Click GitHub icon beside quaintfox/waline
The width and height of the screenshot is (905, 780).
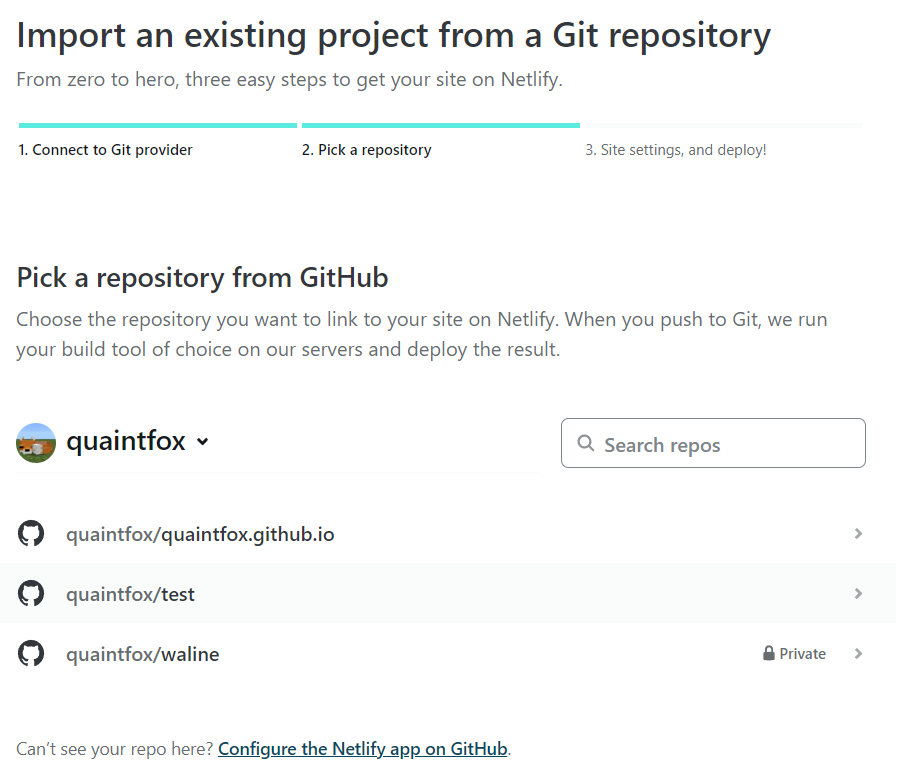coord(32,654)
